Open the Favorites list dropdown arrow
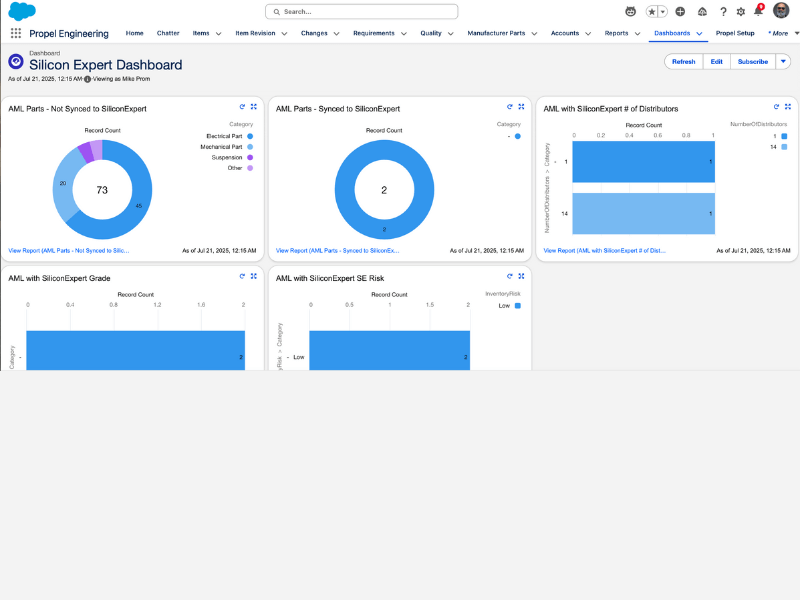Viewport: 800px width, 600px height. tap(663, 11)
